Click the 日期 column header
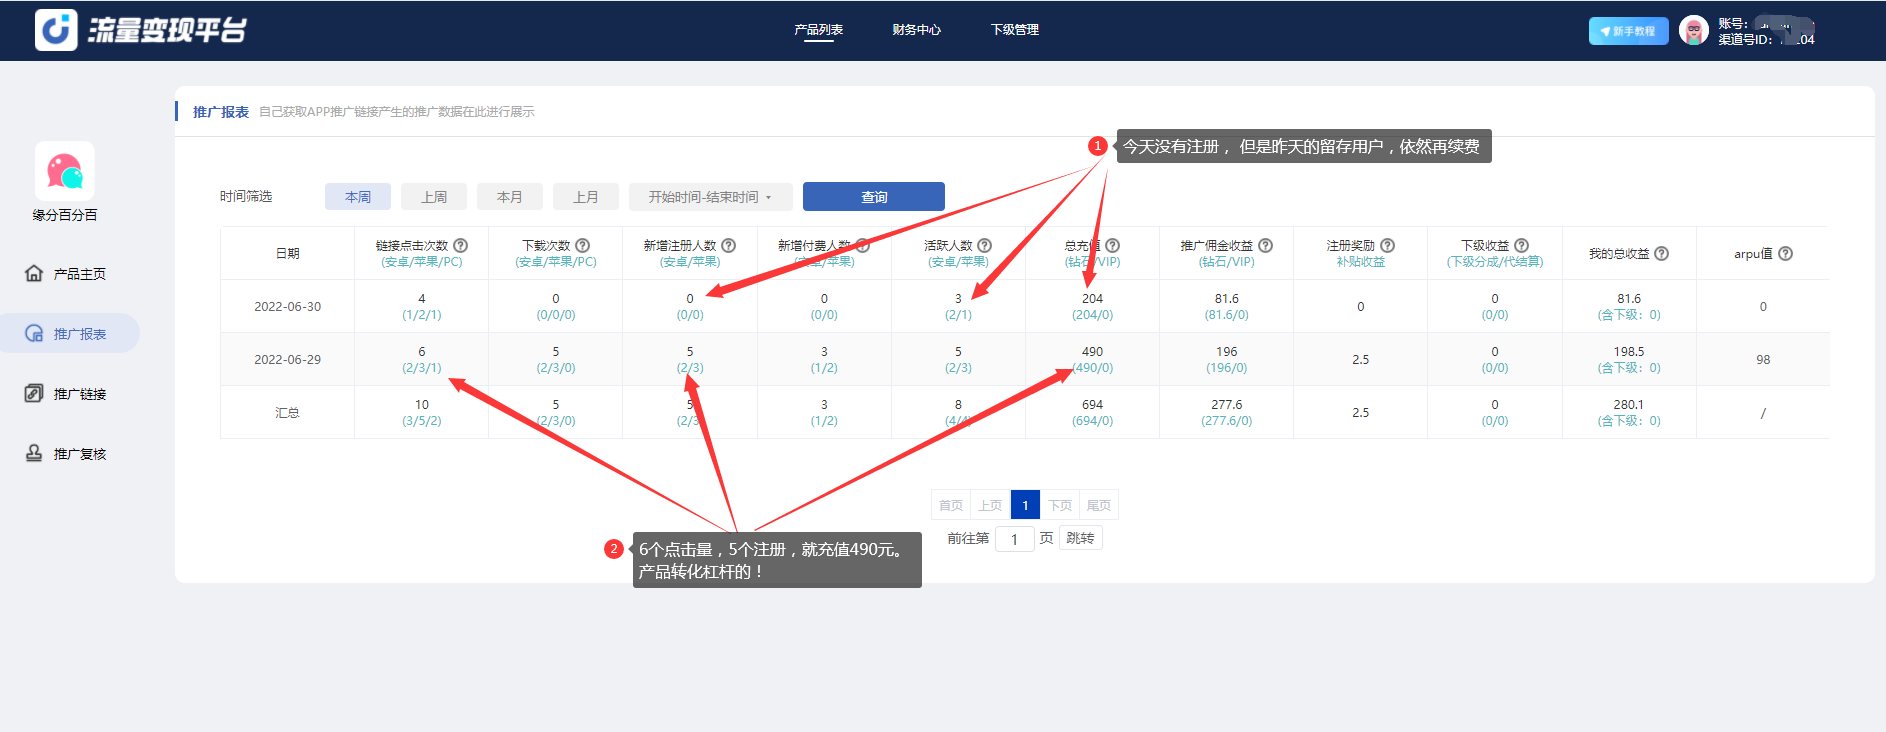The width and height of the screenshot is (1886, 732). tap(288, 254)
